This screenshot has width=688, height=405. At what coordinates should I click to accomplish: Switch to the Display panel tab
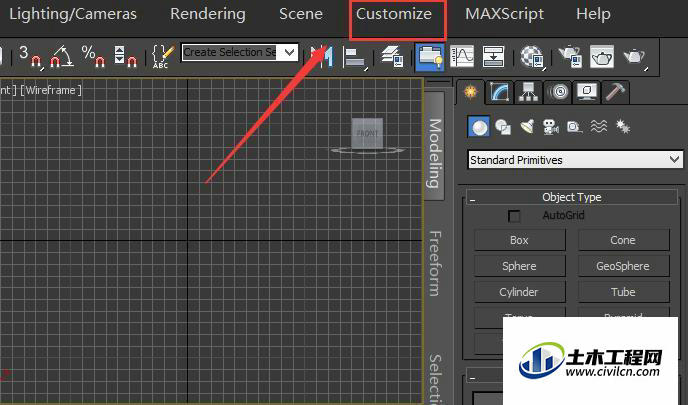[587, 92]
